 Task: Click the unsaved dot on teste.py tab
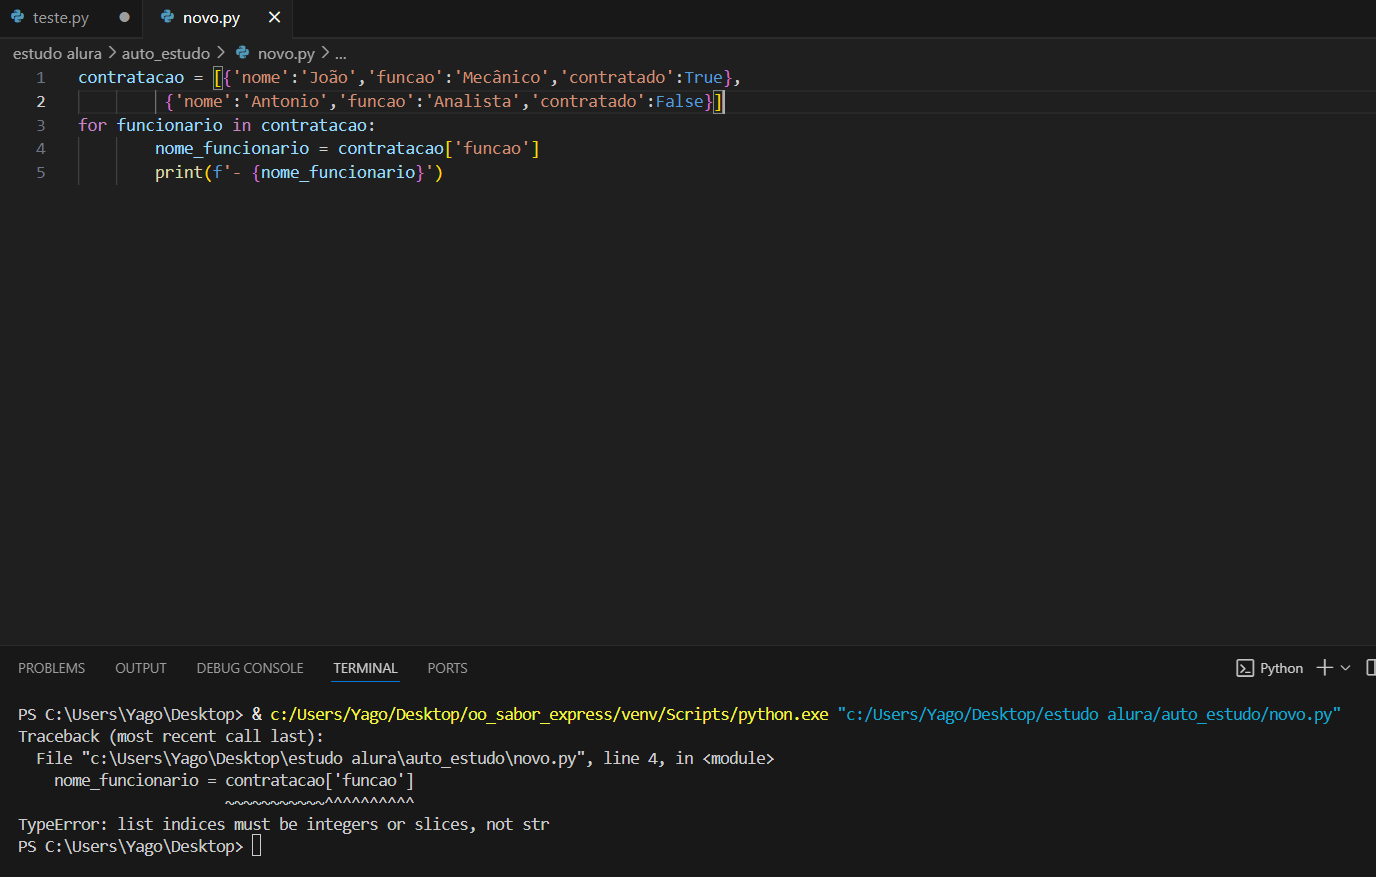click(x=124, y=17)
